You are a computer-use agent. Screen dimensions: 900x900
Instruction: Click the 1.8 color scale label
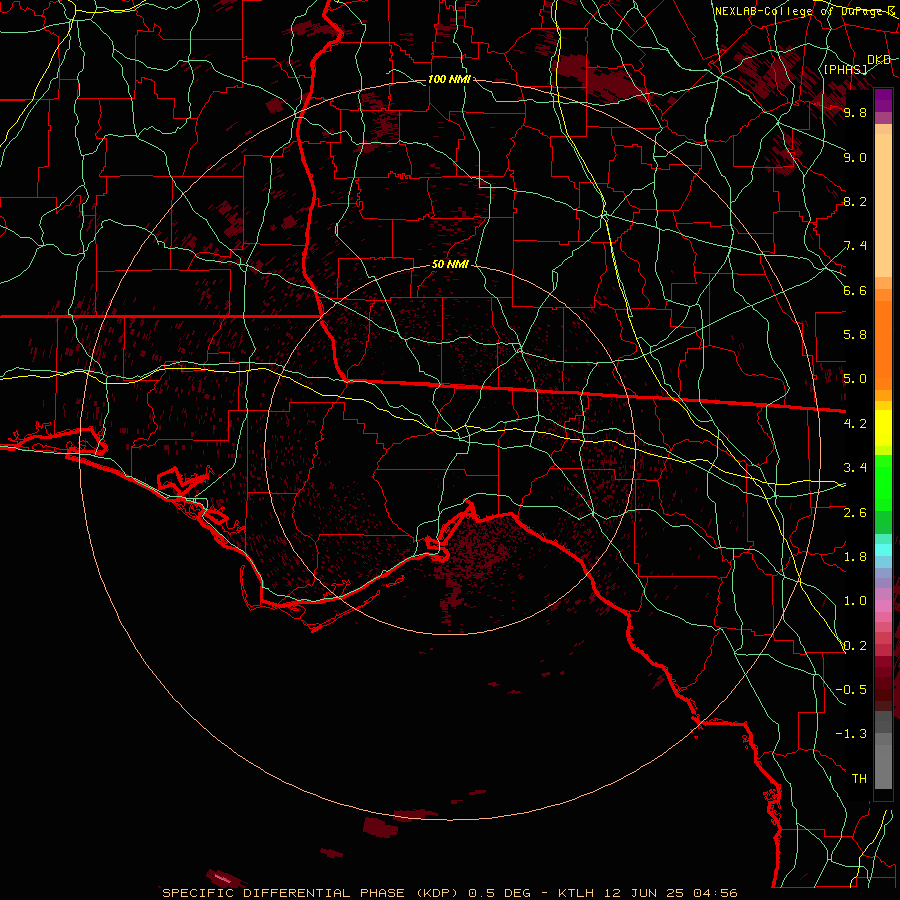pyautogui.click(x=855, y=557)
